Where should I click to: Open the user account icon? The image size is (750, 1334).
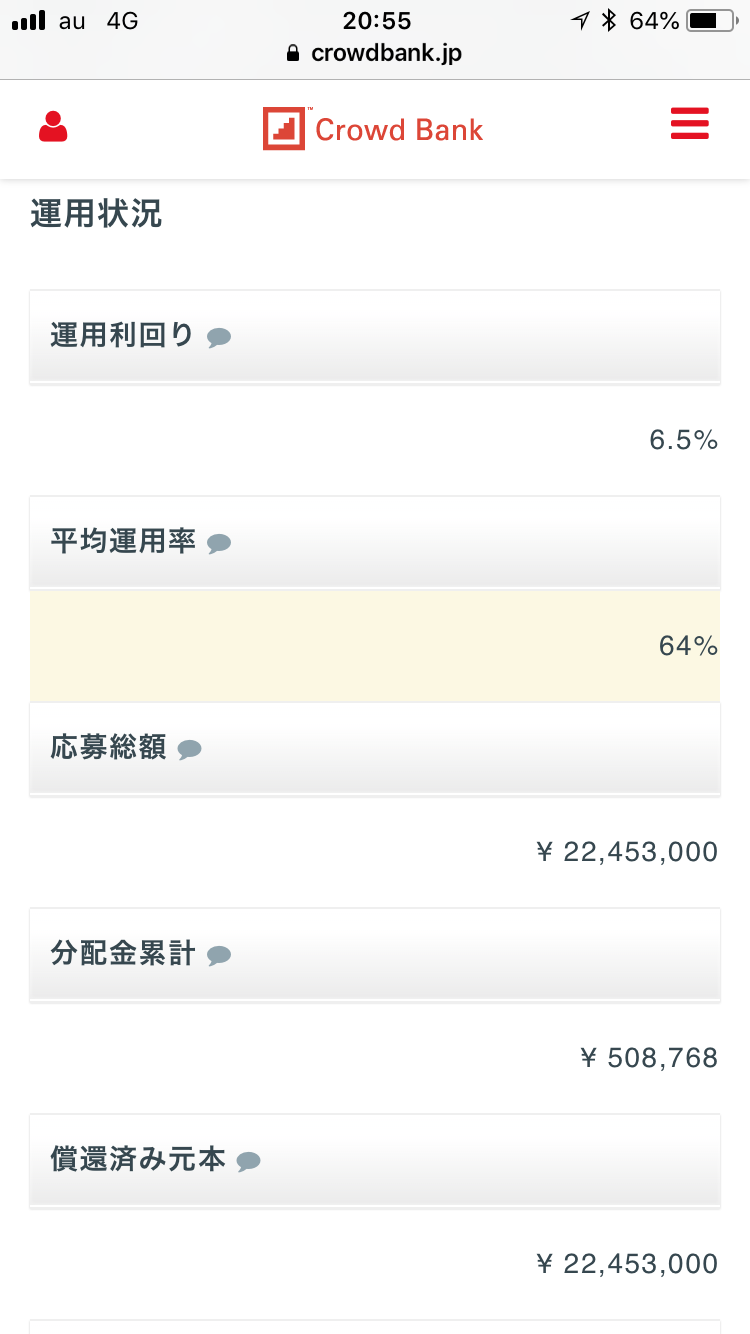(x=53, y=127)
